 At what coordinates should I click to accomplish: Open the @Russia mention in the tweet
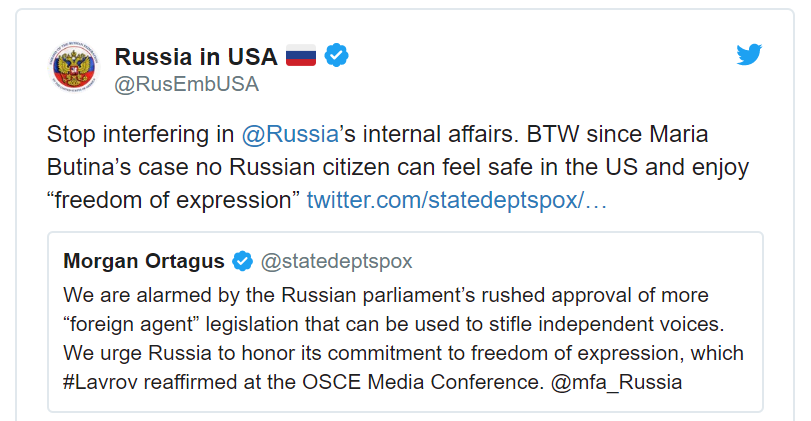pos(290,134)
